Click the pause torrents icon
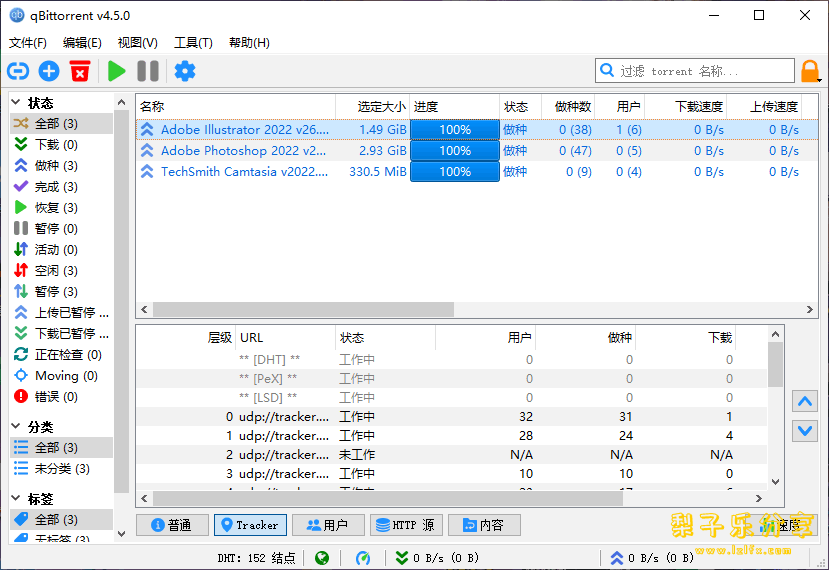 [148, 71]
